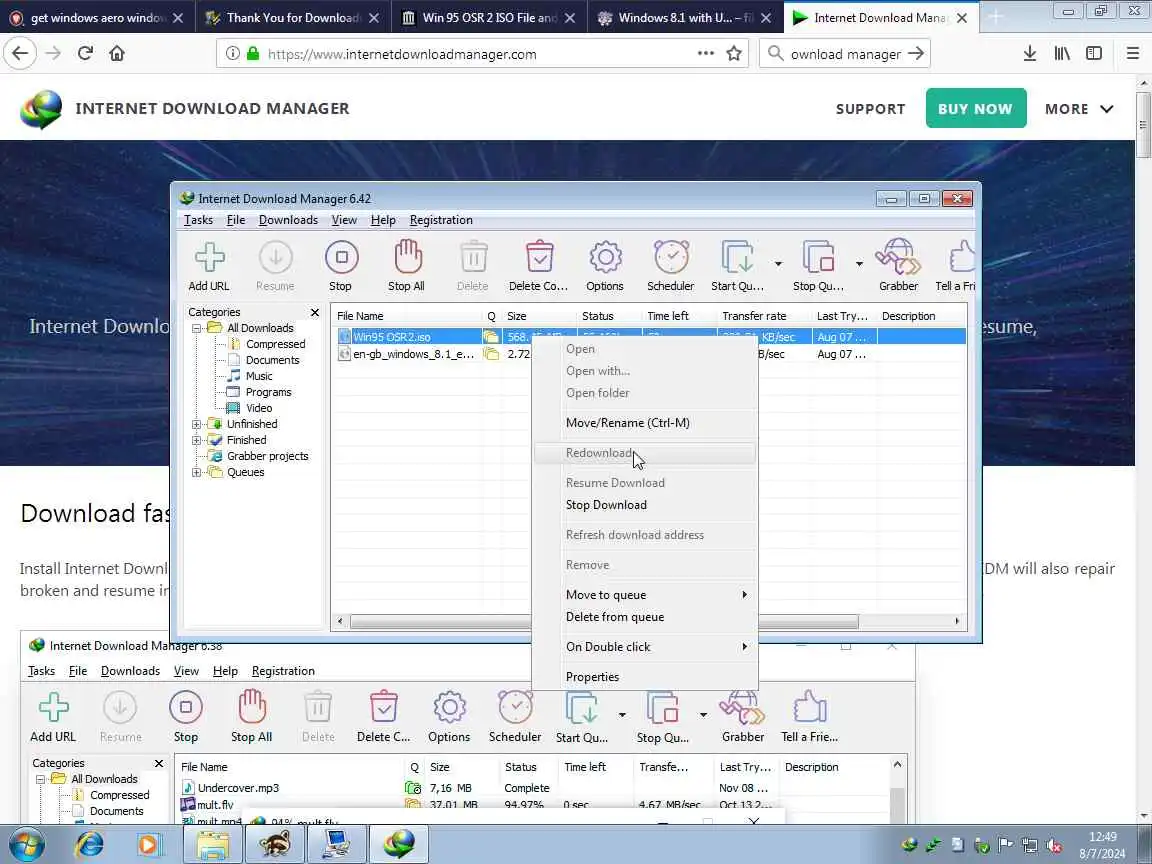Collapse All Downloads tree node
1152x864 pixels.
(x=196, y=328)
